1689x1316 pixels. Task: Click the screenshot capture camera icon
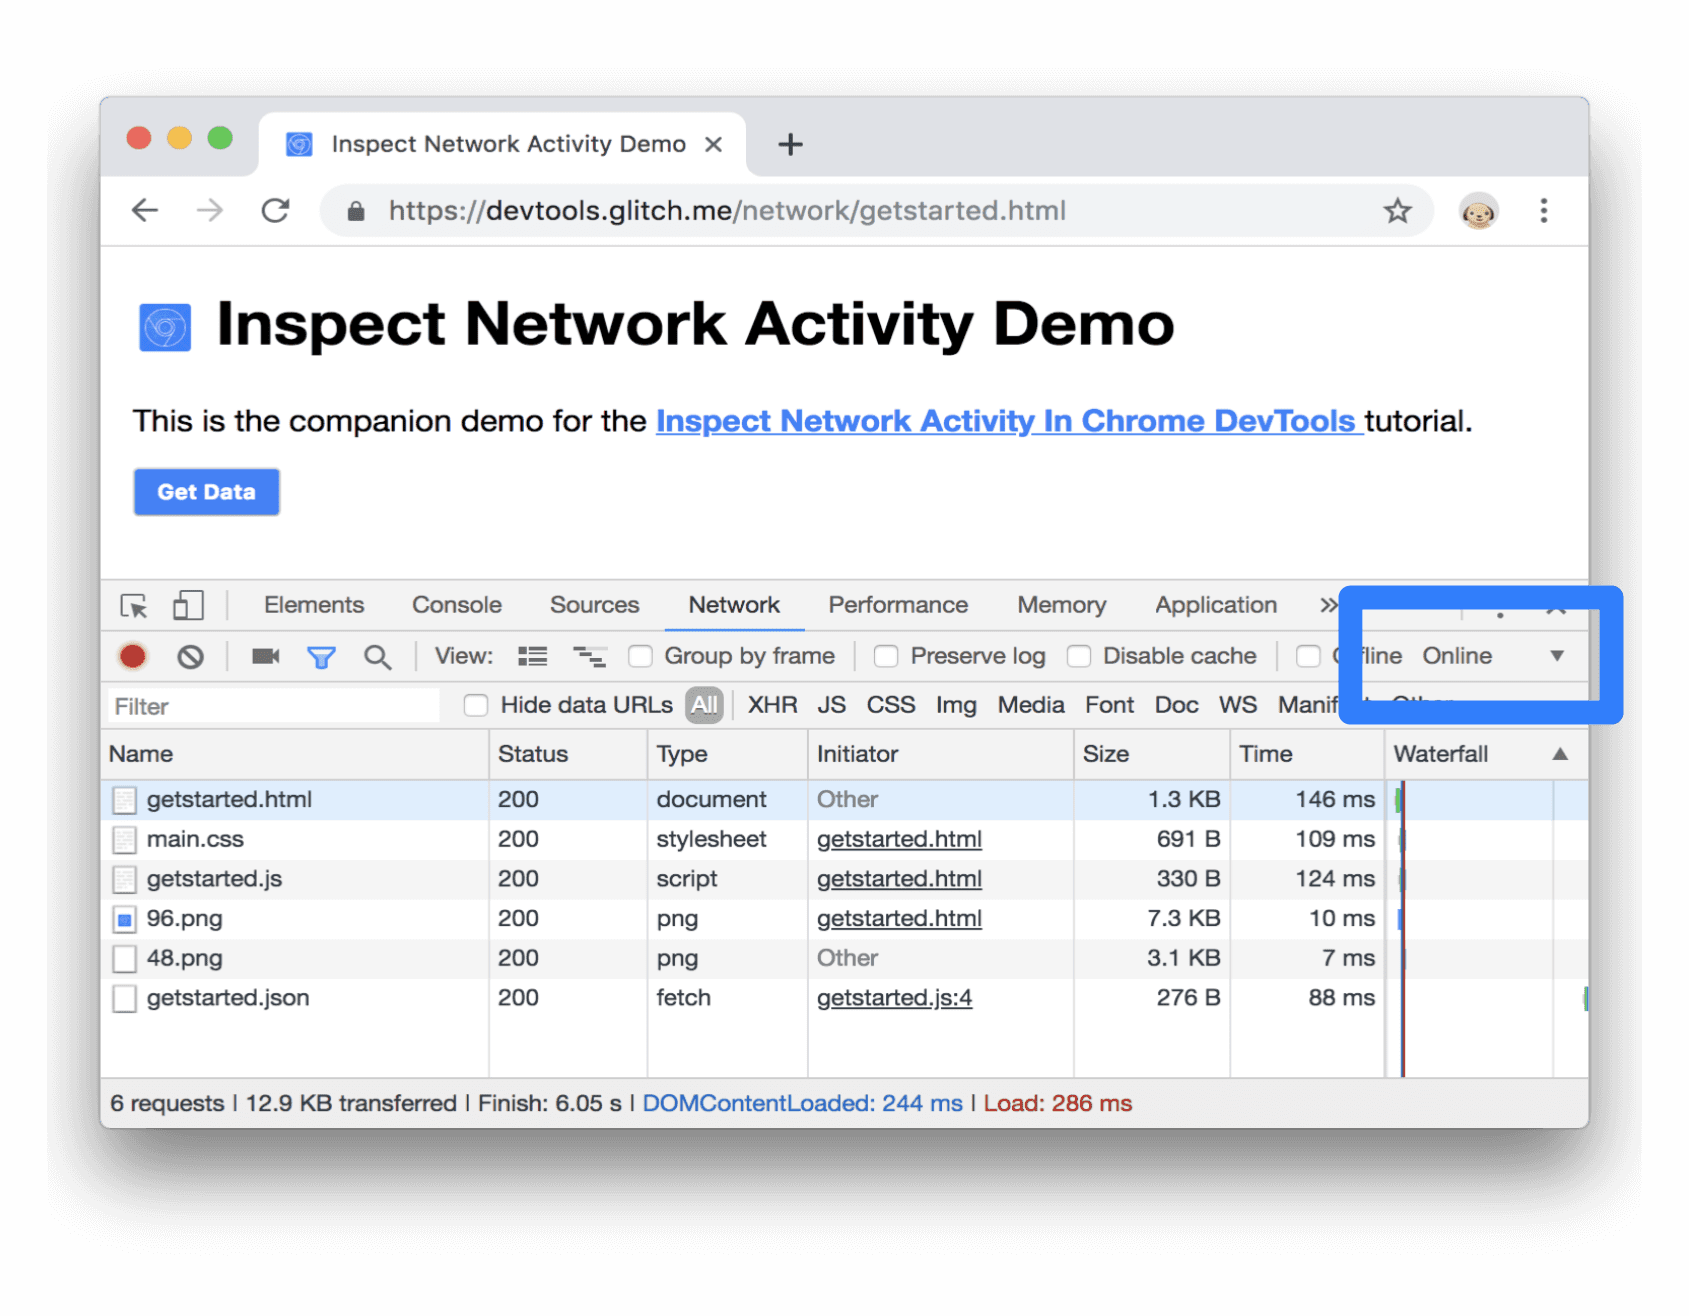(x=264, y=656)
